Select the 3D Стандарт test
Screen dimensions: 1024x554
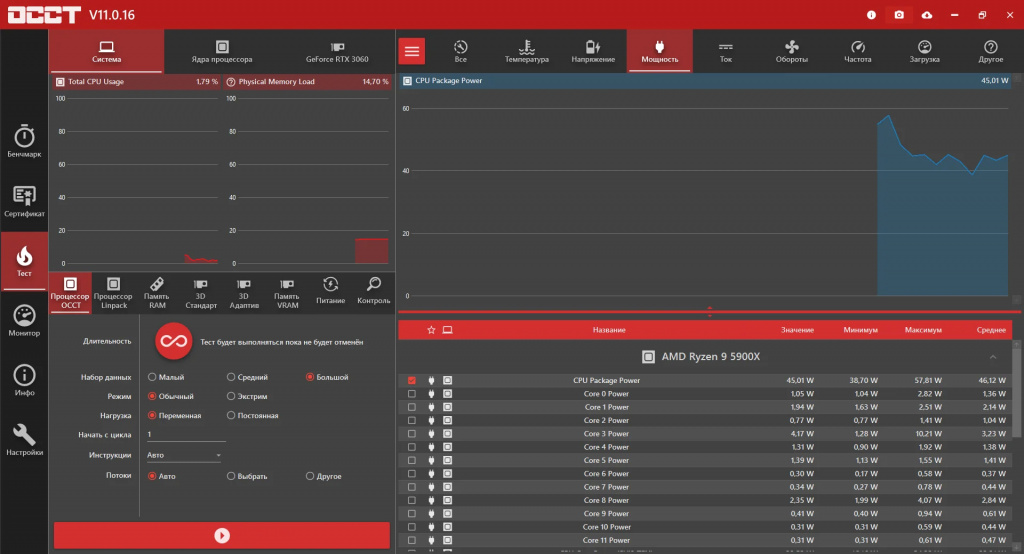[x=200, y=292]
